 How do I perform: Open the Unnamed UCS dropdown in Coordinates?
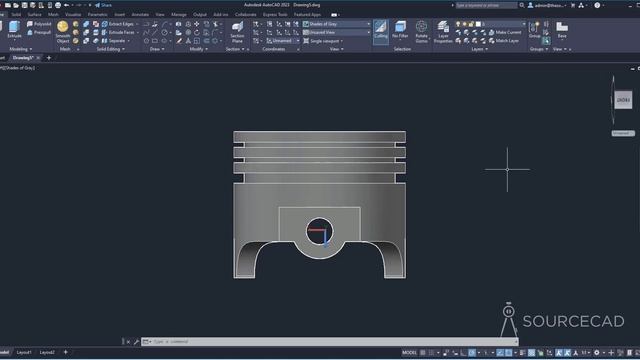pos(282,41)
